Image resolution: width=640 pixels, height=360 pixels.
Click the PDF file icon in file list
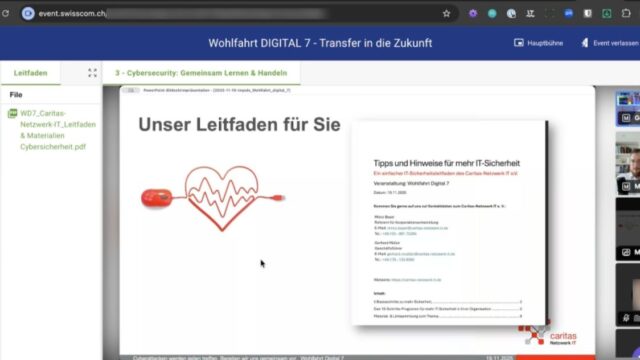click(13, 113)
